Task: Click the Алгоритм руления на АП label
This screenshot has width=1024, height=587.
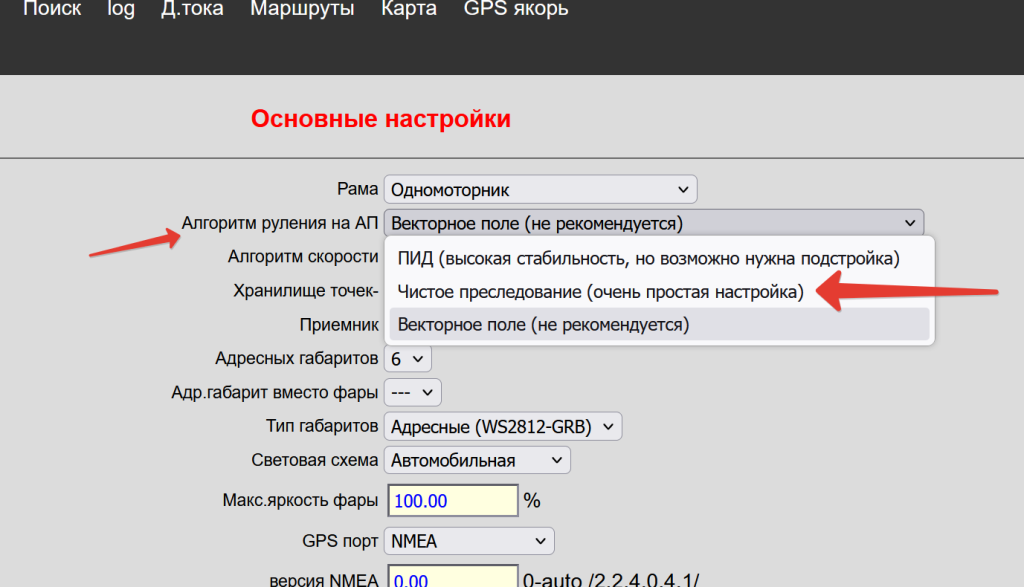Action: [x=279, y=223]
